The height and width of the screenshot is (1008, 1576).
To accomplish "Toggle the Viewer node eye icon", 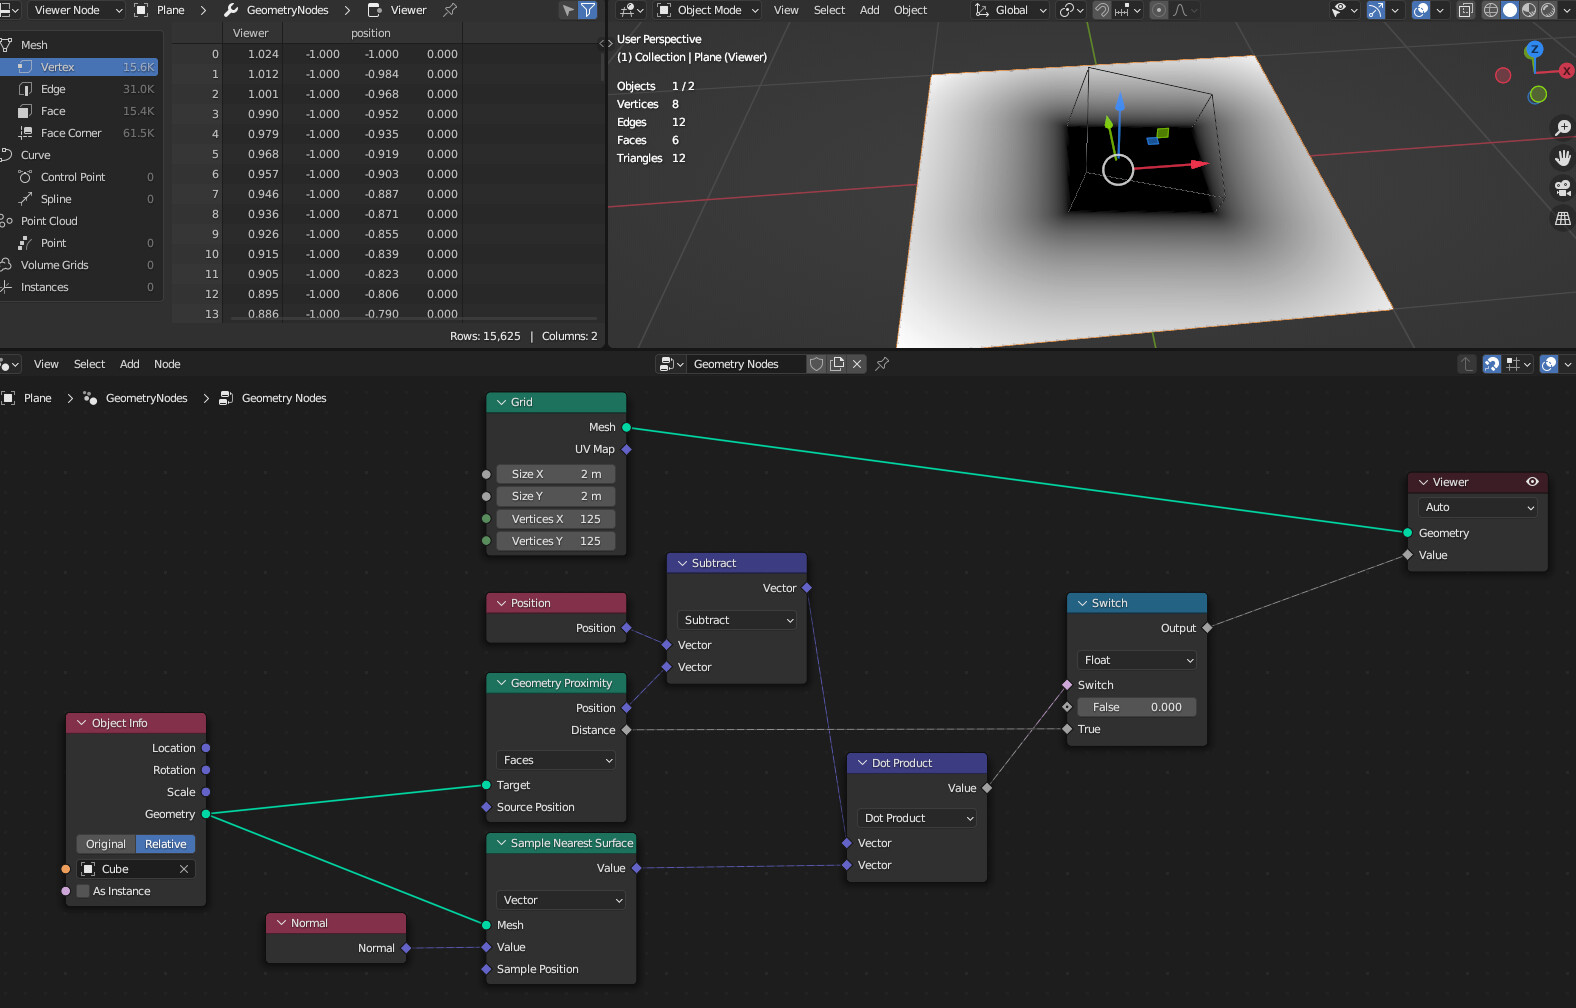I will (x=1532, y=482).
